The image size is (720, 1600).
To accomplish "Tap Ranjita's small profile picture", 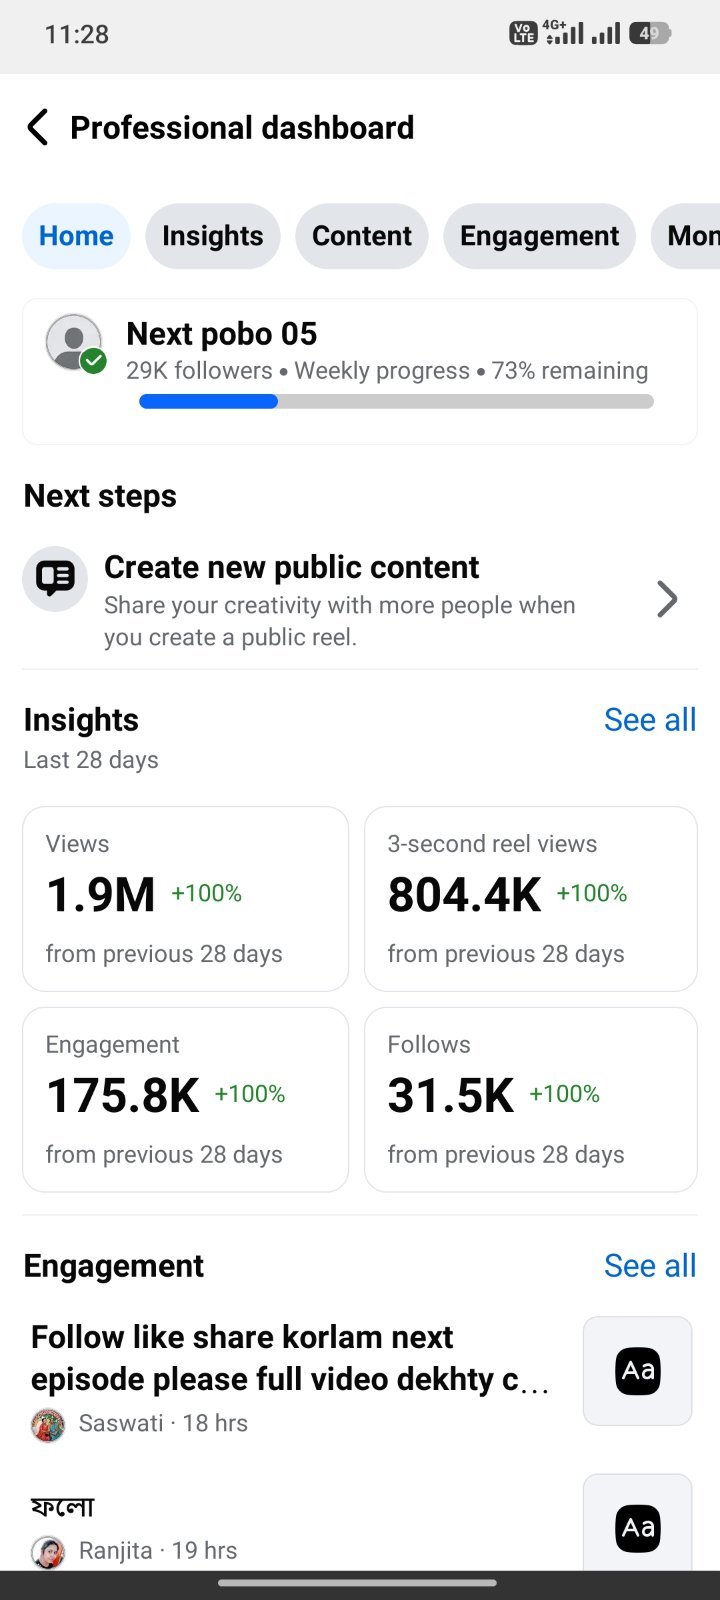I will coord(48,1551).
